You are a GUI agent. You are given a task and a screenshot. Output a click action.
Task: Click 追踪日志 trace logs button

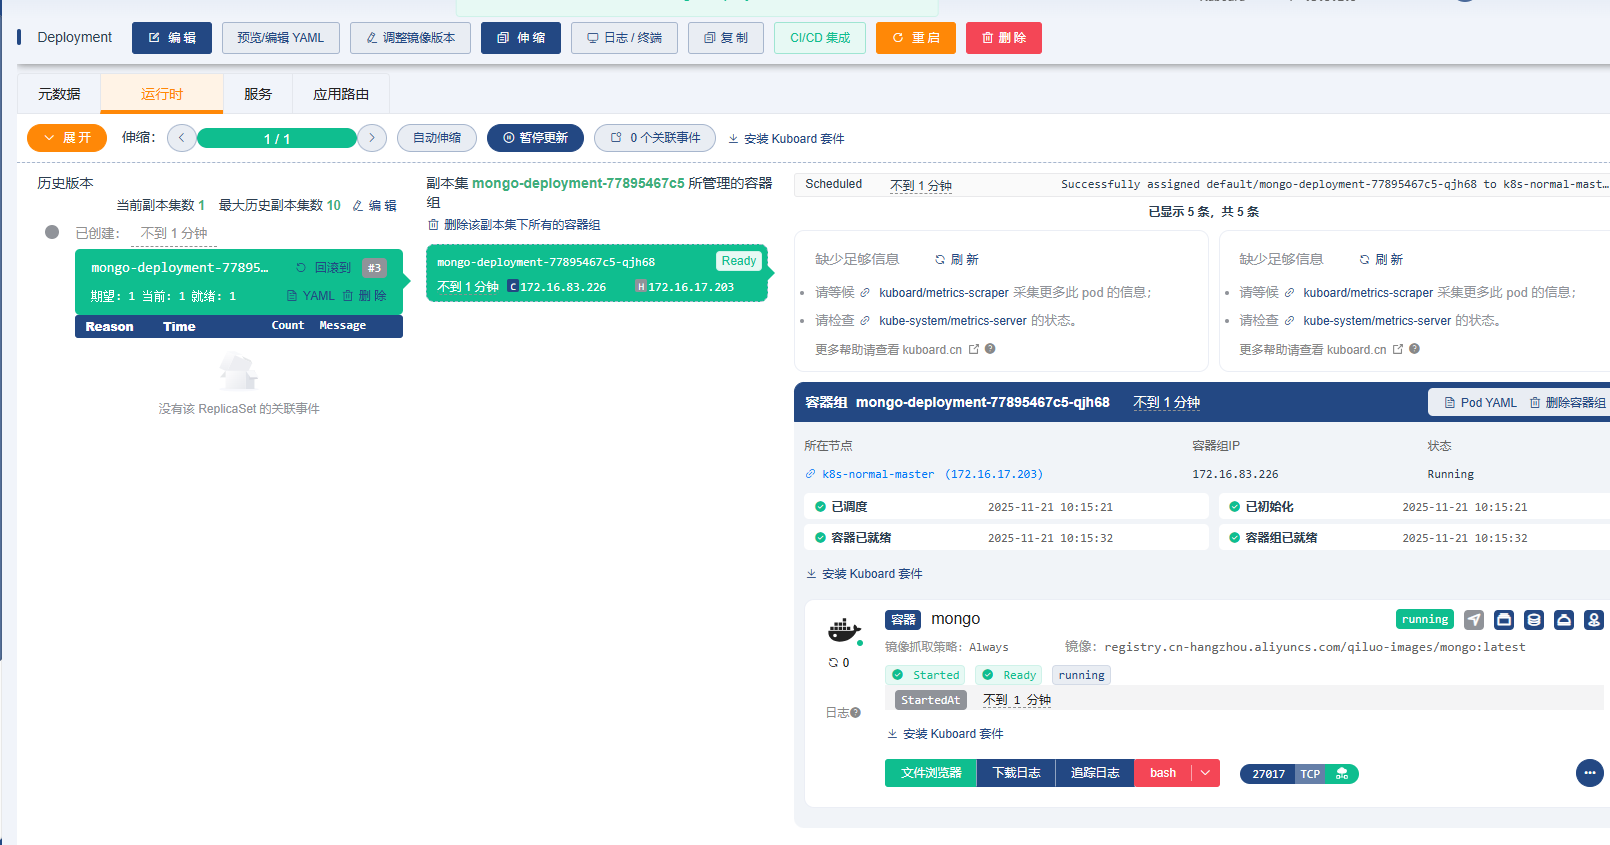(x=1095, y=773)
